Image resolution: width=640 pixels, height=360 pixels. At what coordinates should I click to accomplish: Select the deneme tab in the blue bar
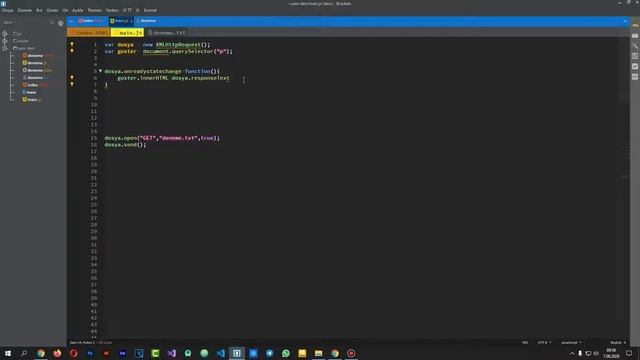point(146,21)
